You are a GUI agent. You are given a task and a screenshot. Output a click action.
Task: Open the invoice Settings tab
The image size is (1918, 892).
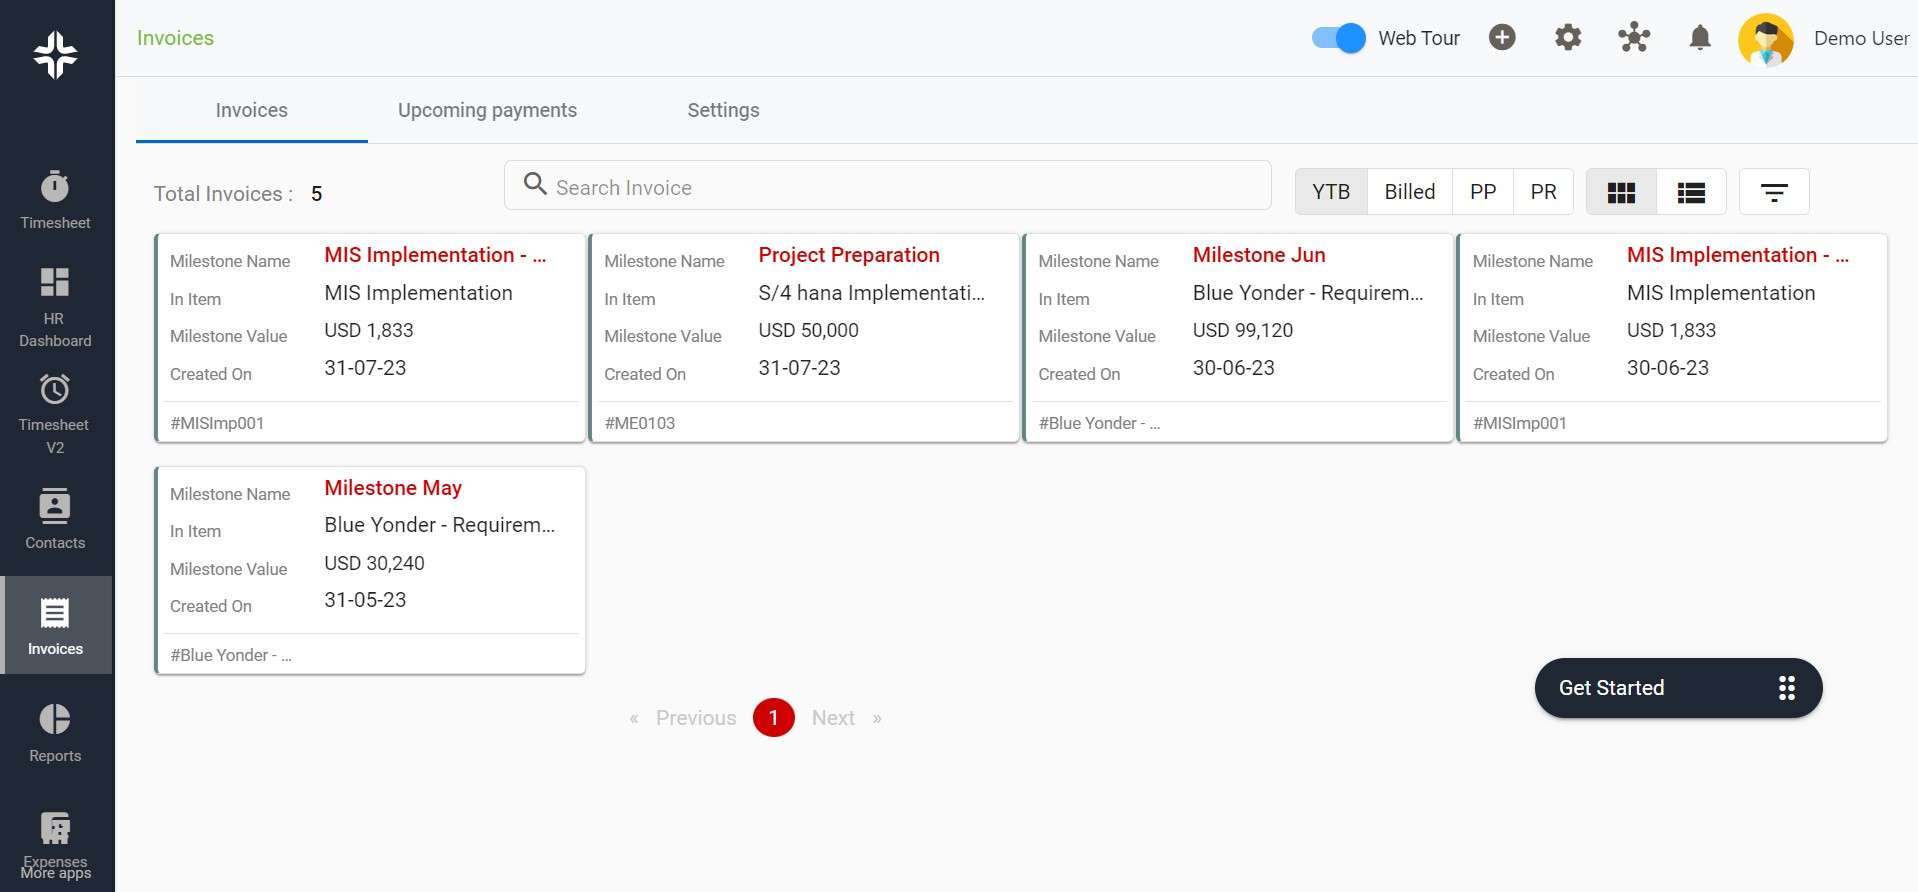tap(723, 110)
